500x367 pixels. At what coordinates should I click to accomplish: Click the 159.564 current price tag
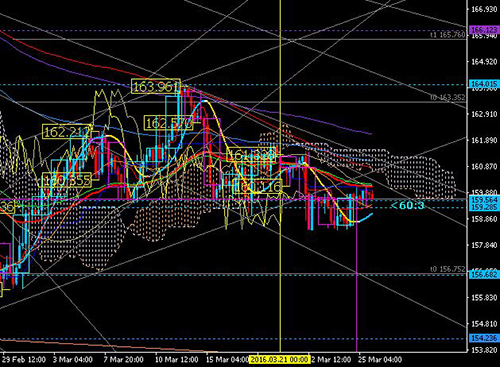484,200
